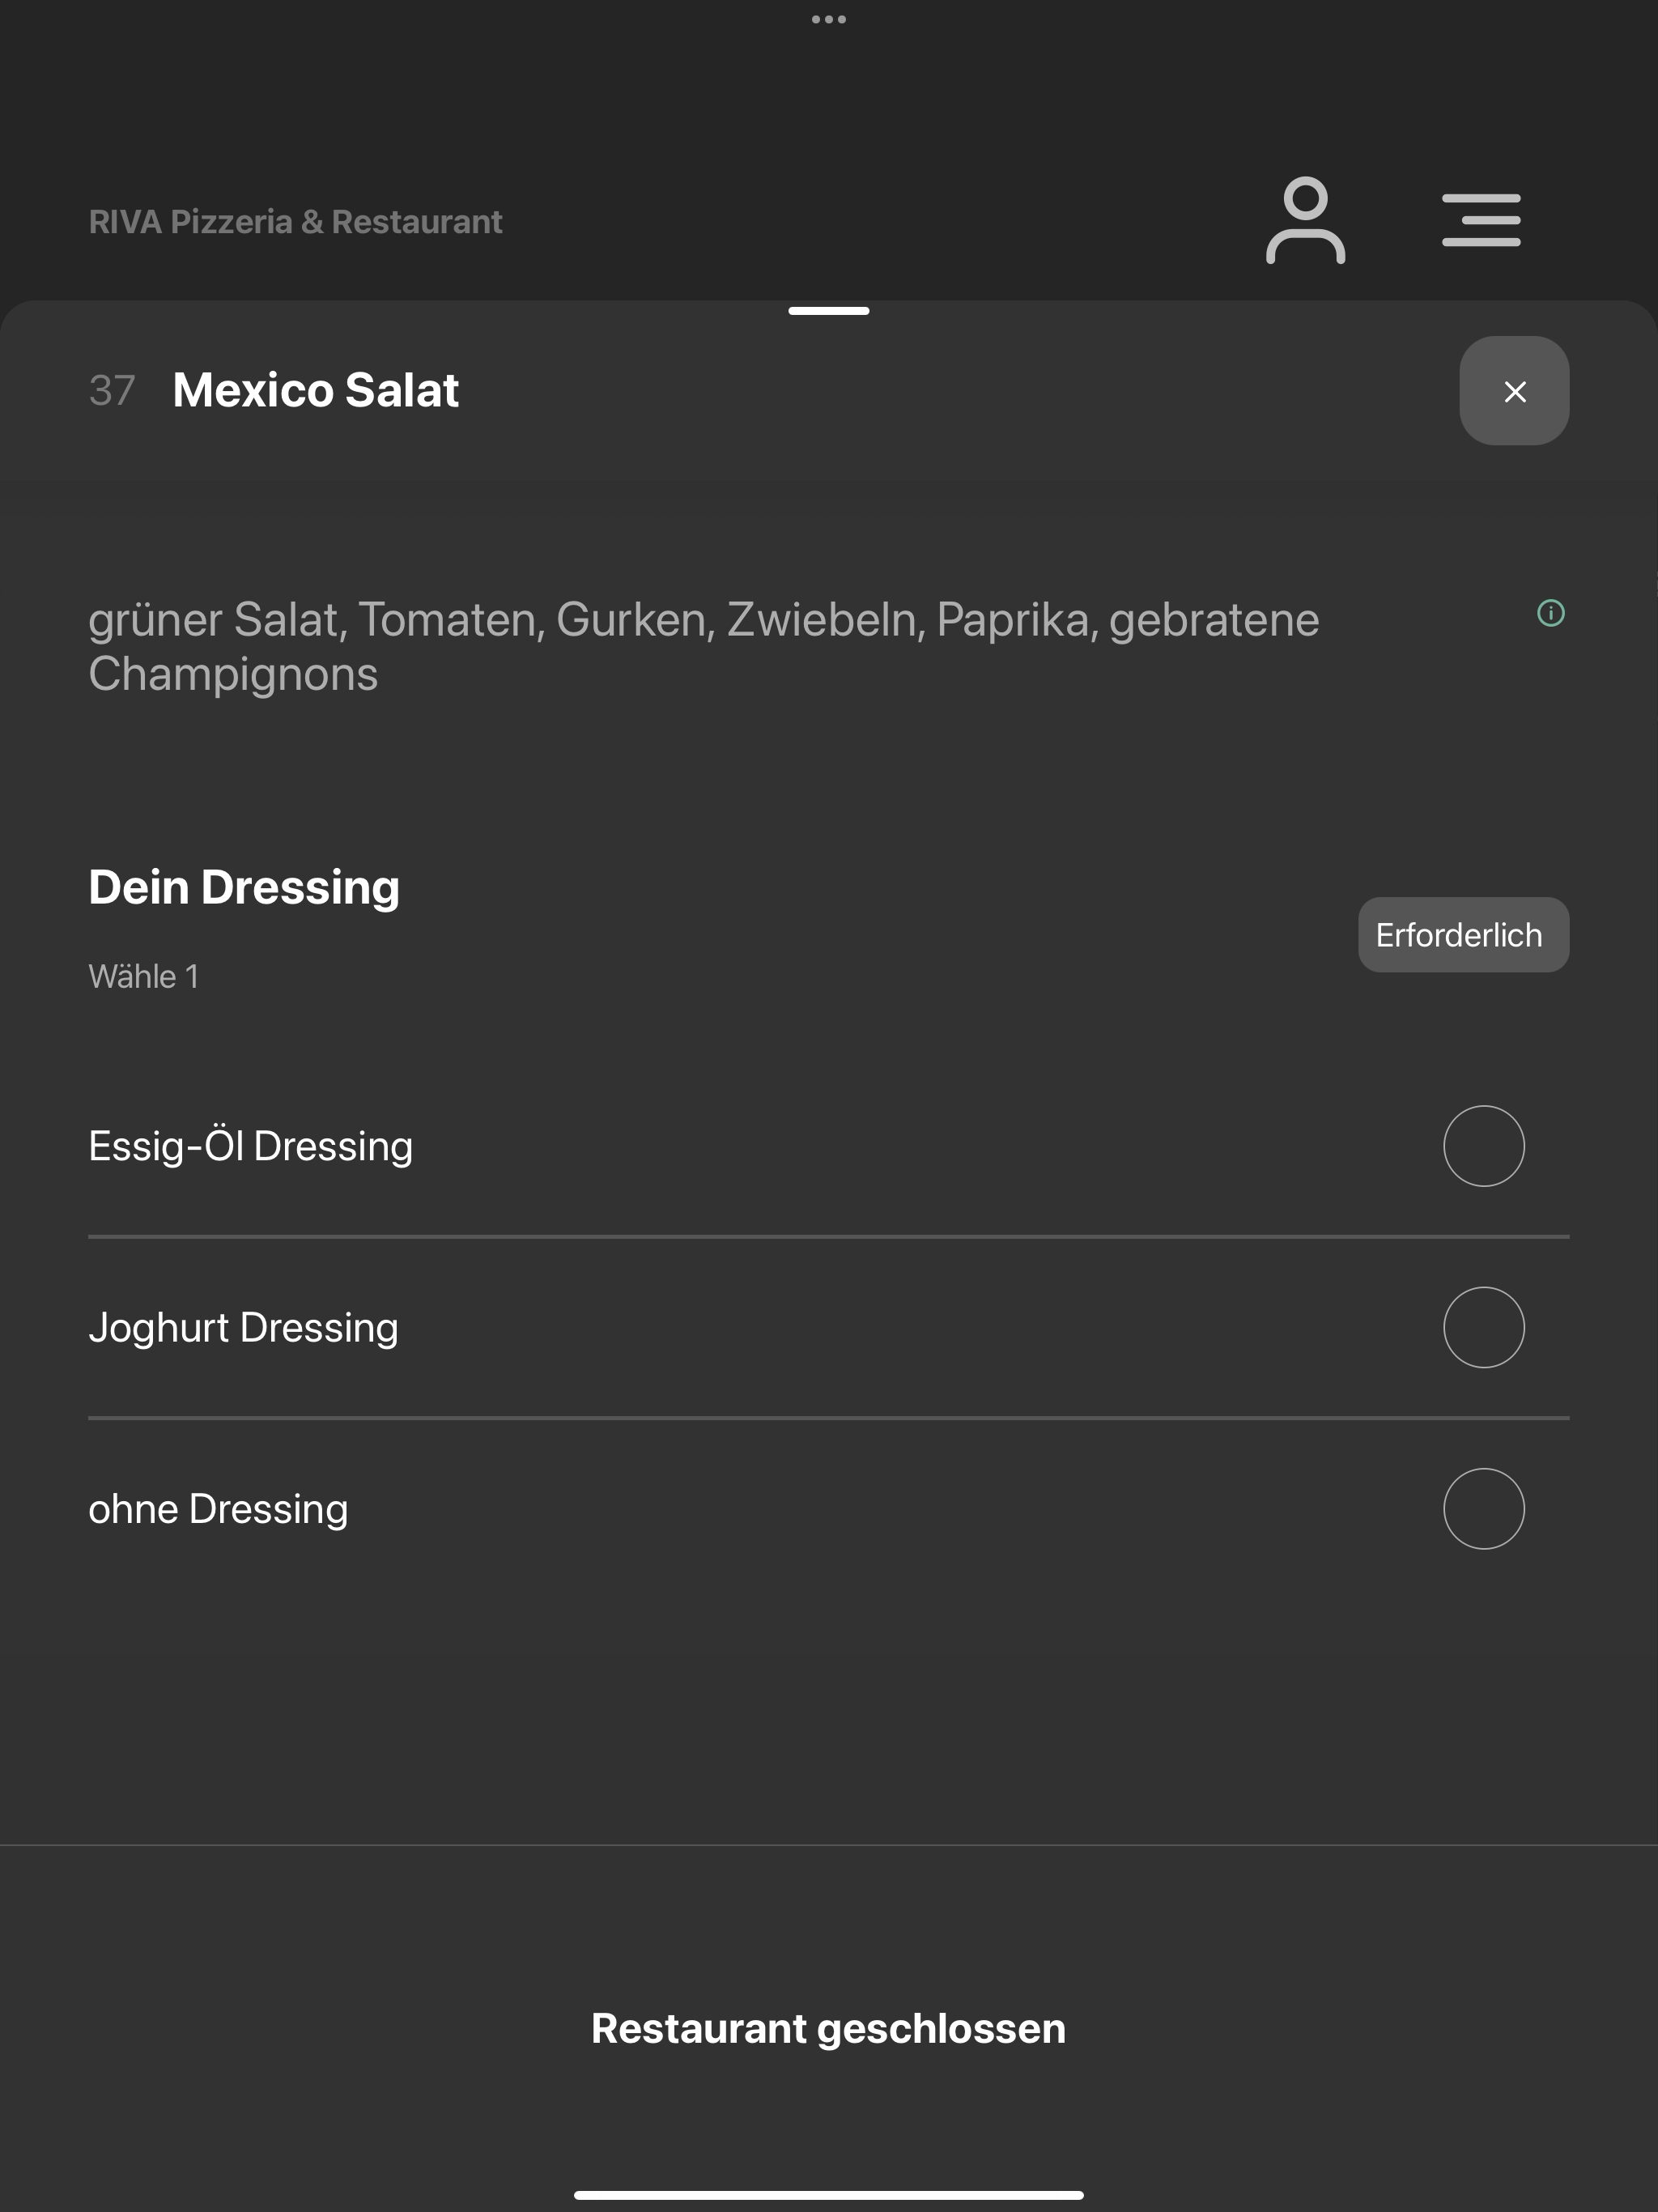
Task: Tap the ohne Dressing label
Action: [x=218, y=1509]
